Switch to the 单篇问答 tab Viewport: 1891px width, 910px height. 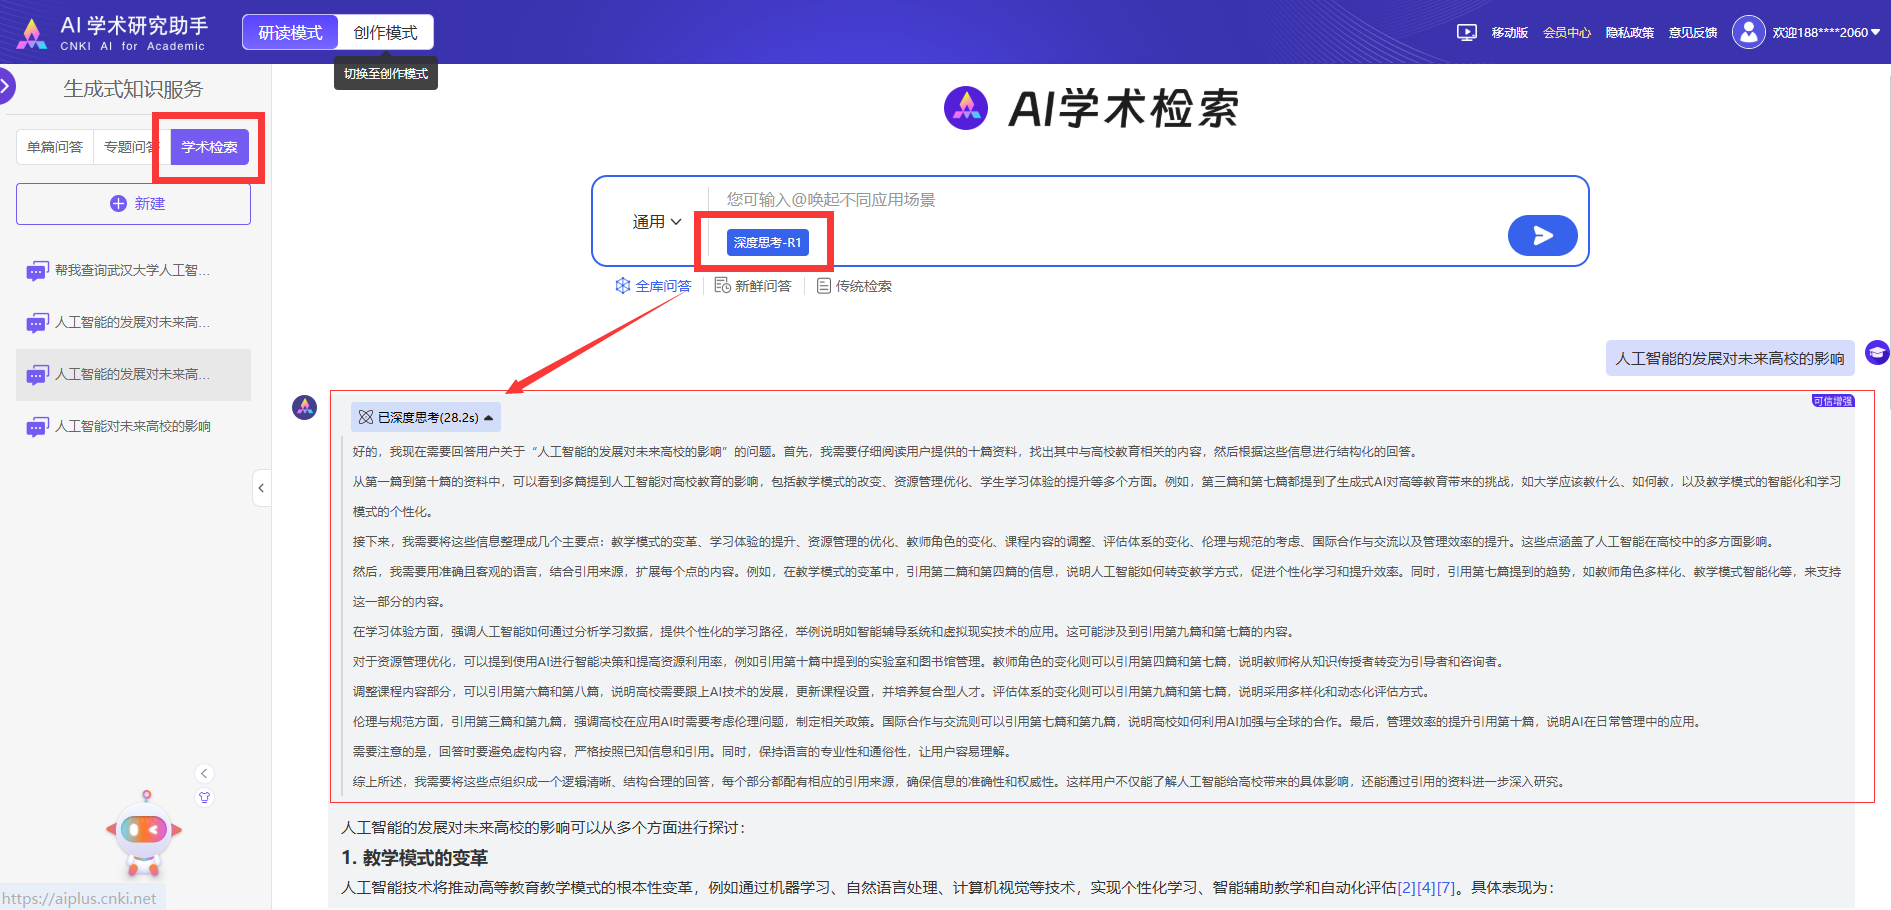[55, 147]
